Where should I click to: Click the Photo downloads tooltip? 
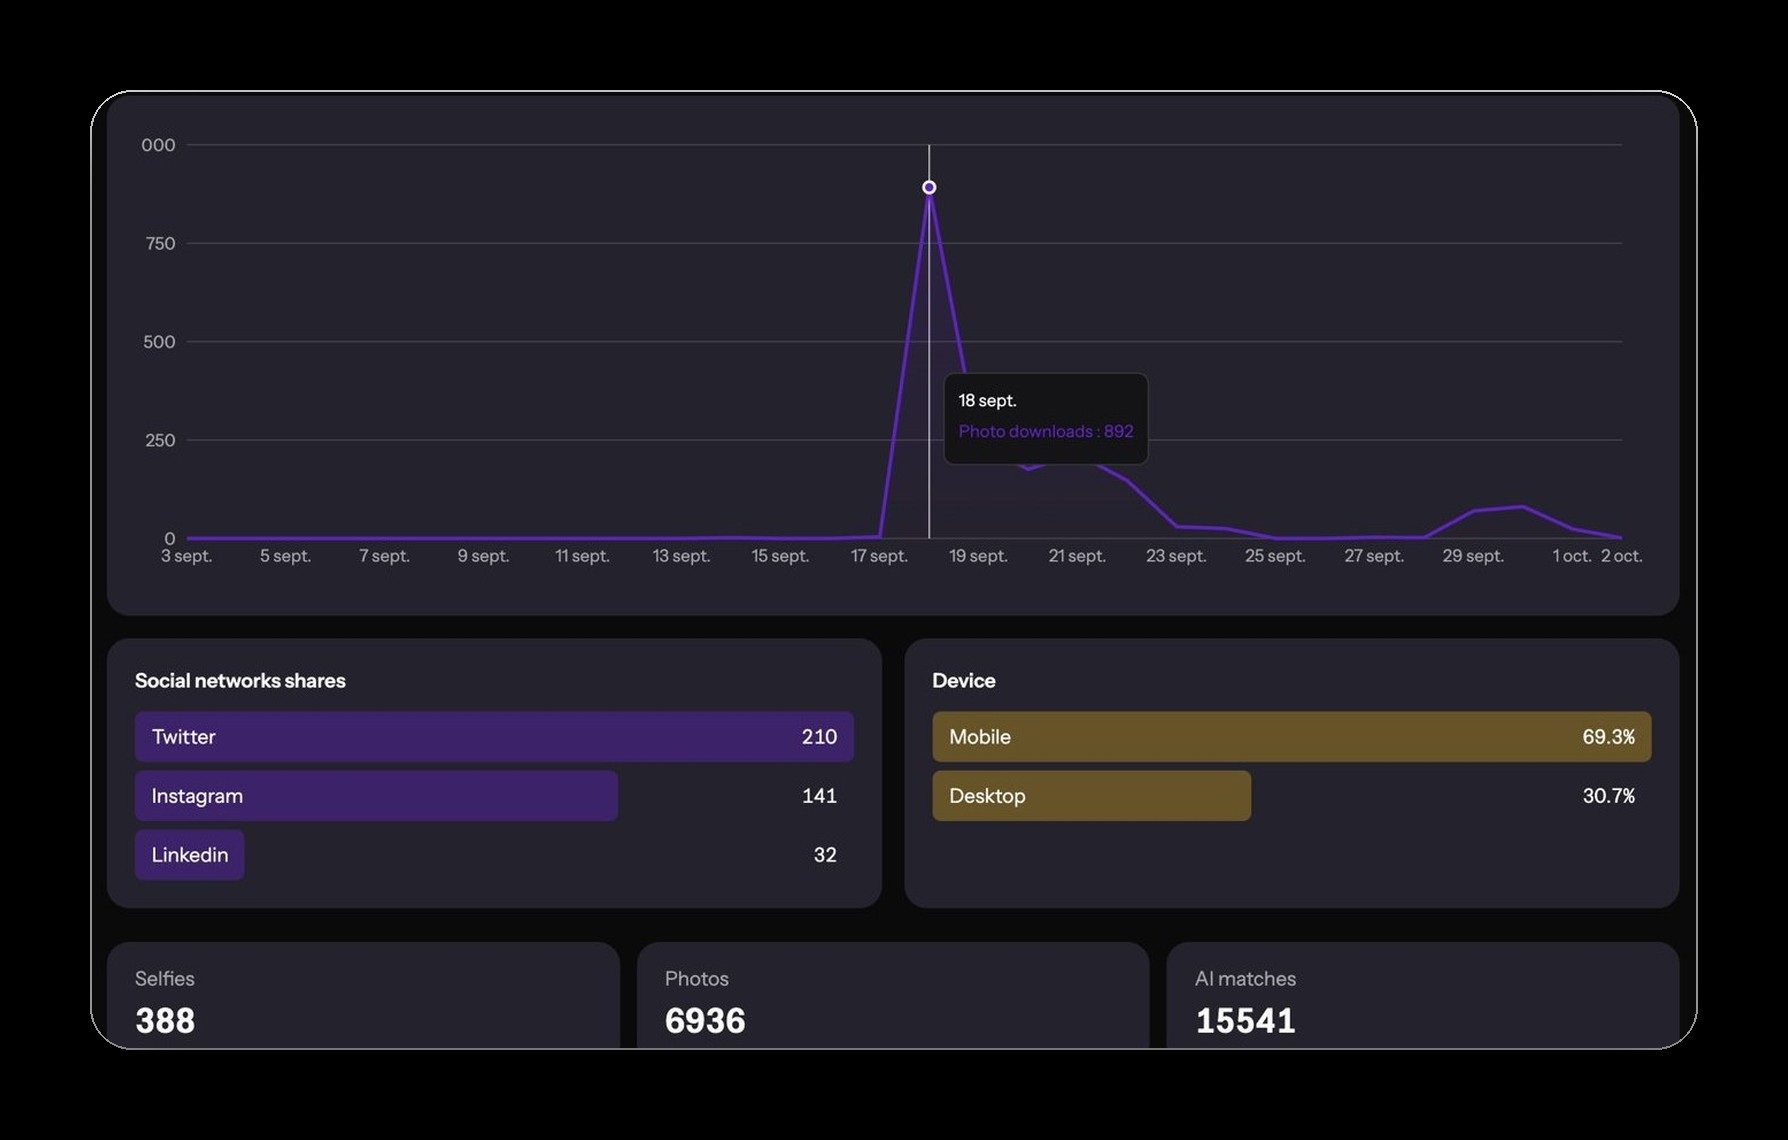tap(1046, 418)
